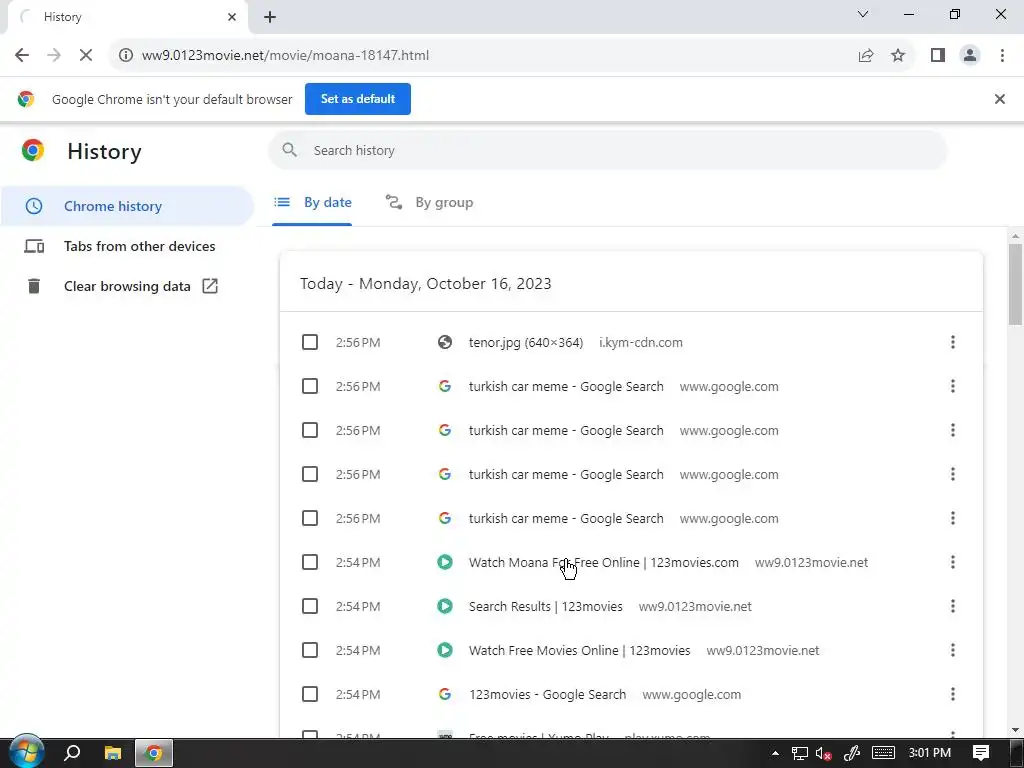
Task: Open actions menu for Search Results 123movies
Action: tap(953, 606)
